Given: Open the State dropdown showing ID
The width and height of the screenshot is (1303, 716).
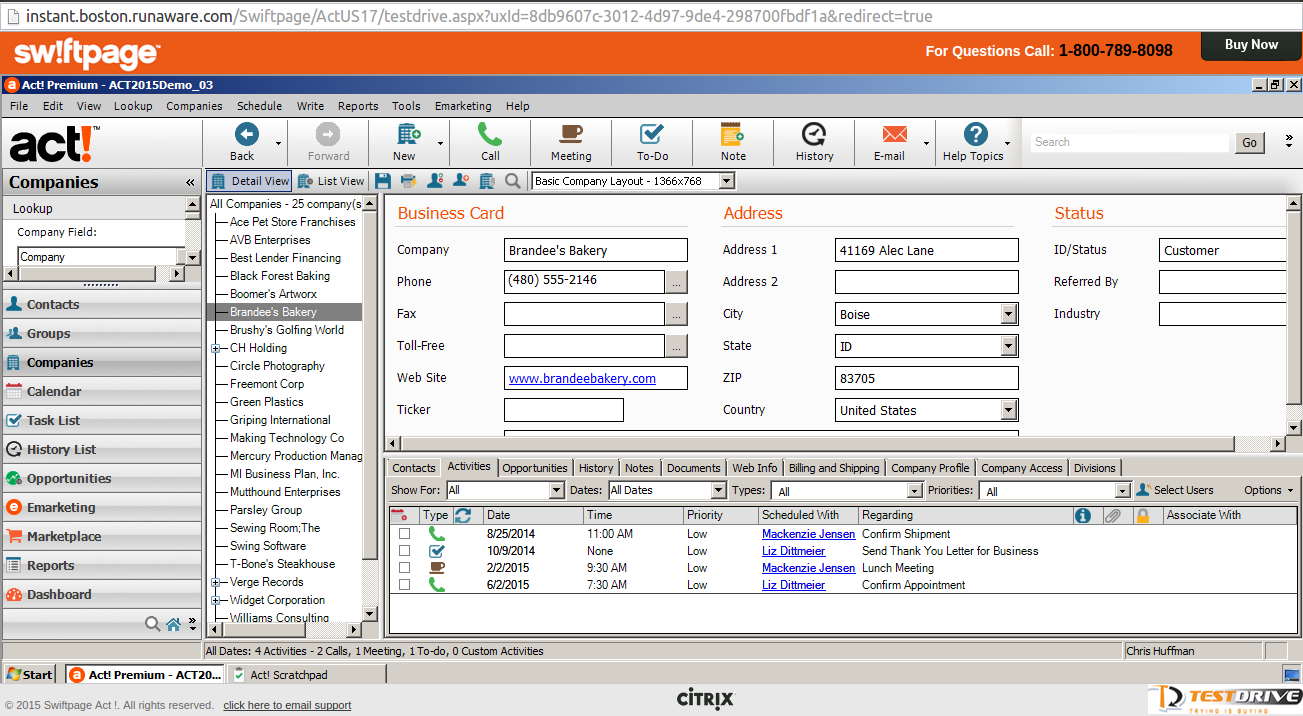Looking at the screenshot, I should pyautogui.click(x=1009, y=346).
